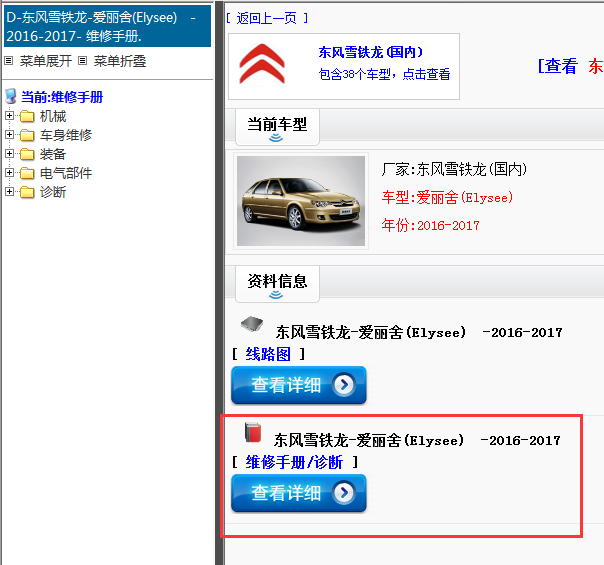The image size is (604, 565).
Task: Click the gold Elysee car thumbnail
Action: click(301, 201)
